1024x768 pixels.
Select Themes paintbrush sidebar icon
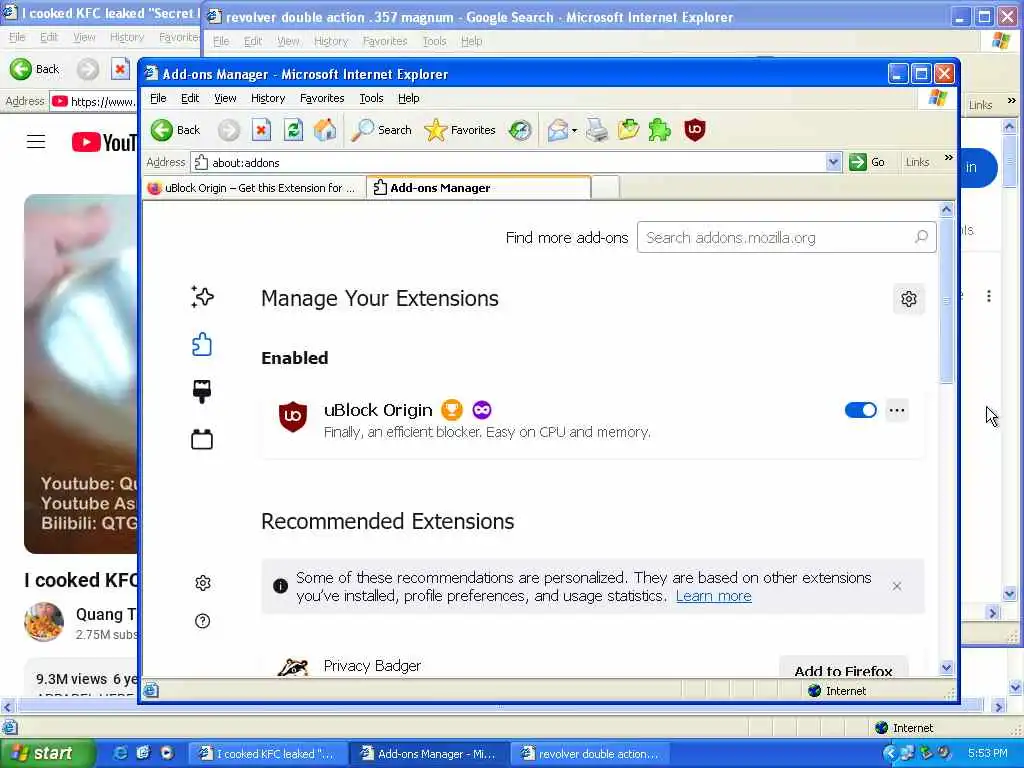coord(202,391)
